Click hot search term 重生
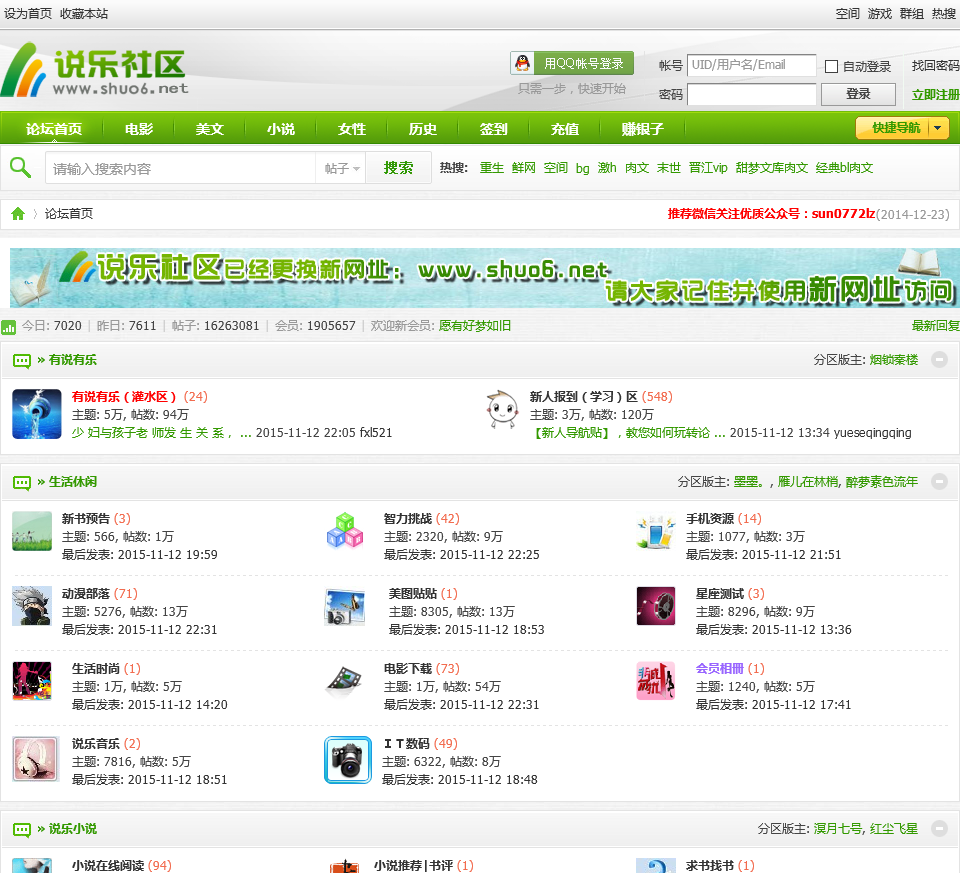 pyautogui.click(x=492, y=168)
